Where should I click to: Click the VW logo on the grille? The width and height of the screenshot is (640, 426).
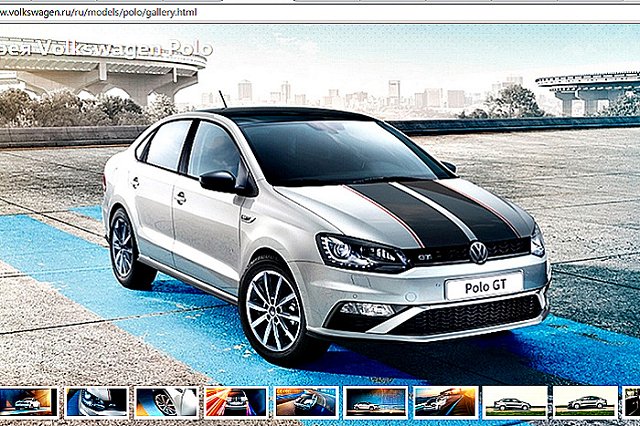coord(478,252)
